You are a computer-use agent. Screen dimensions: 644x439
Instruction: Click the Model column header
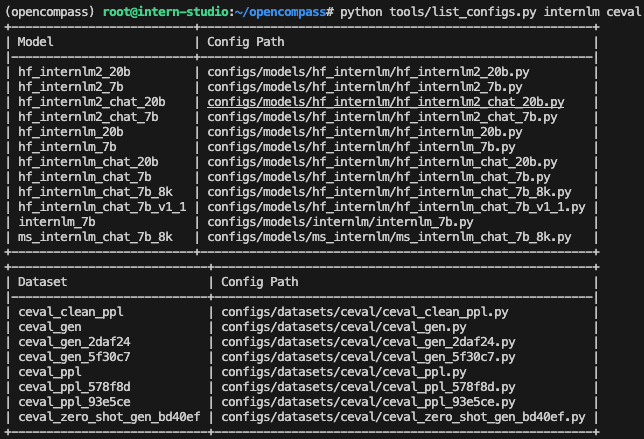38,42
